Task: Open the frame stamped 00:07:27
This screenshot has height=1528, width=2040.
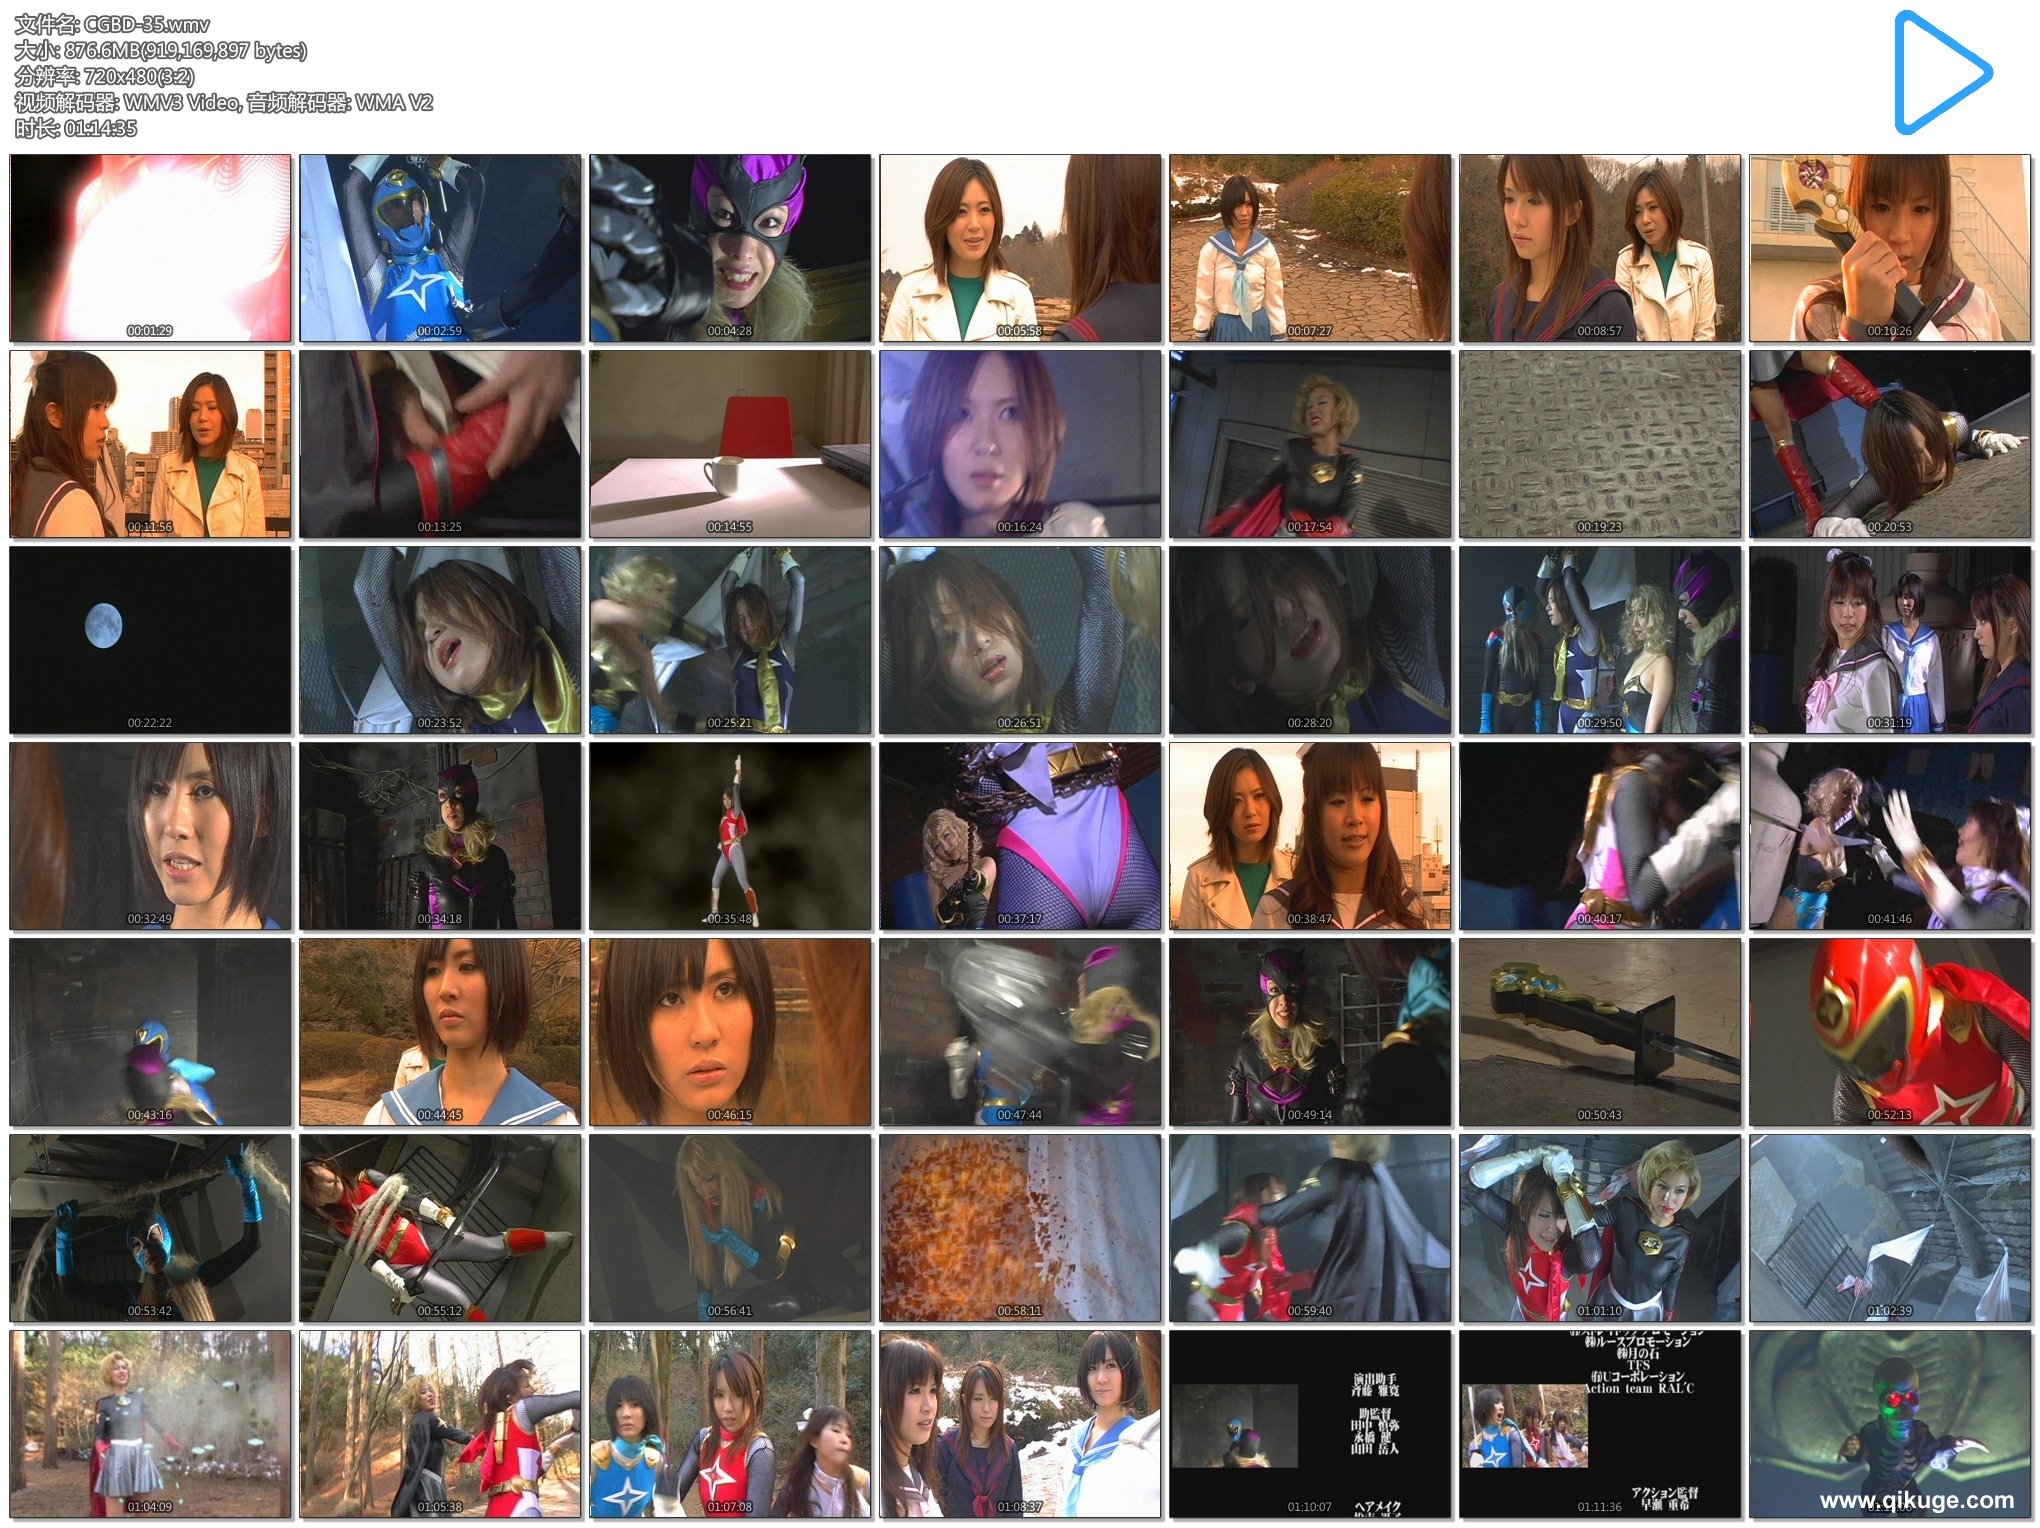Action: tap(1310, 247)
